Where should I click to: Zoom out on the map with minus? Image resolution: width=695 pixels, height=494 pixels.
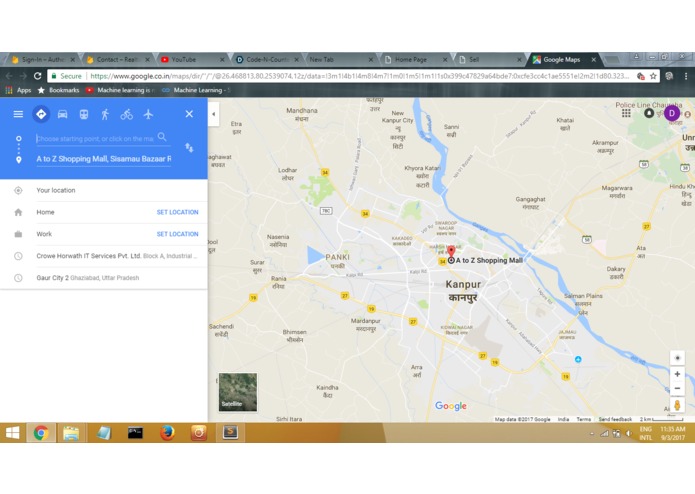click(677, 389)
